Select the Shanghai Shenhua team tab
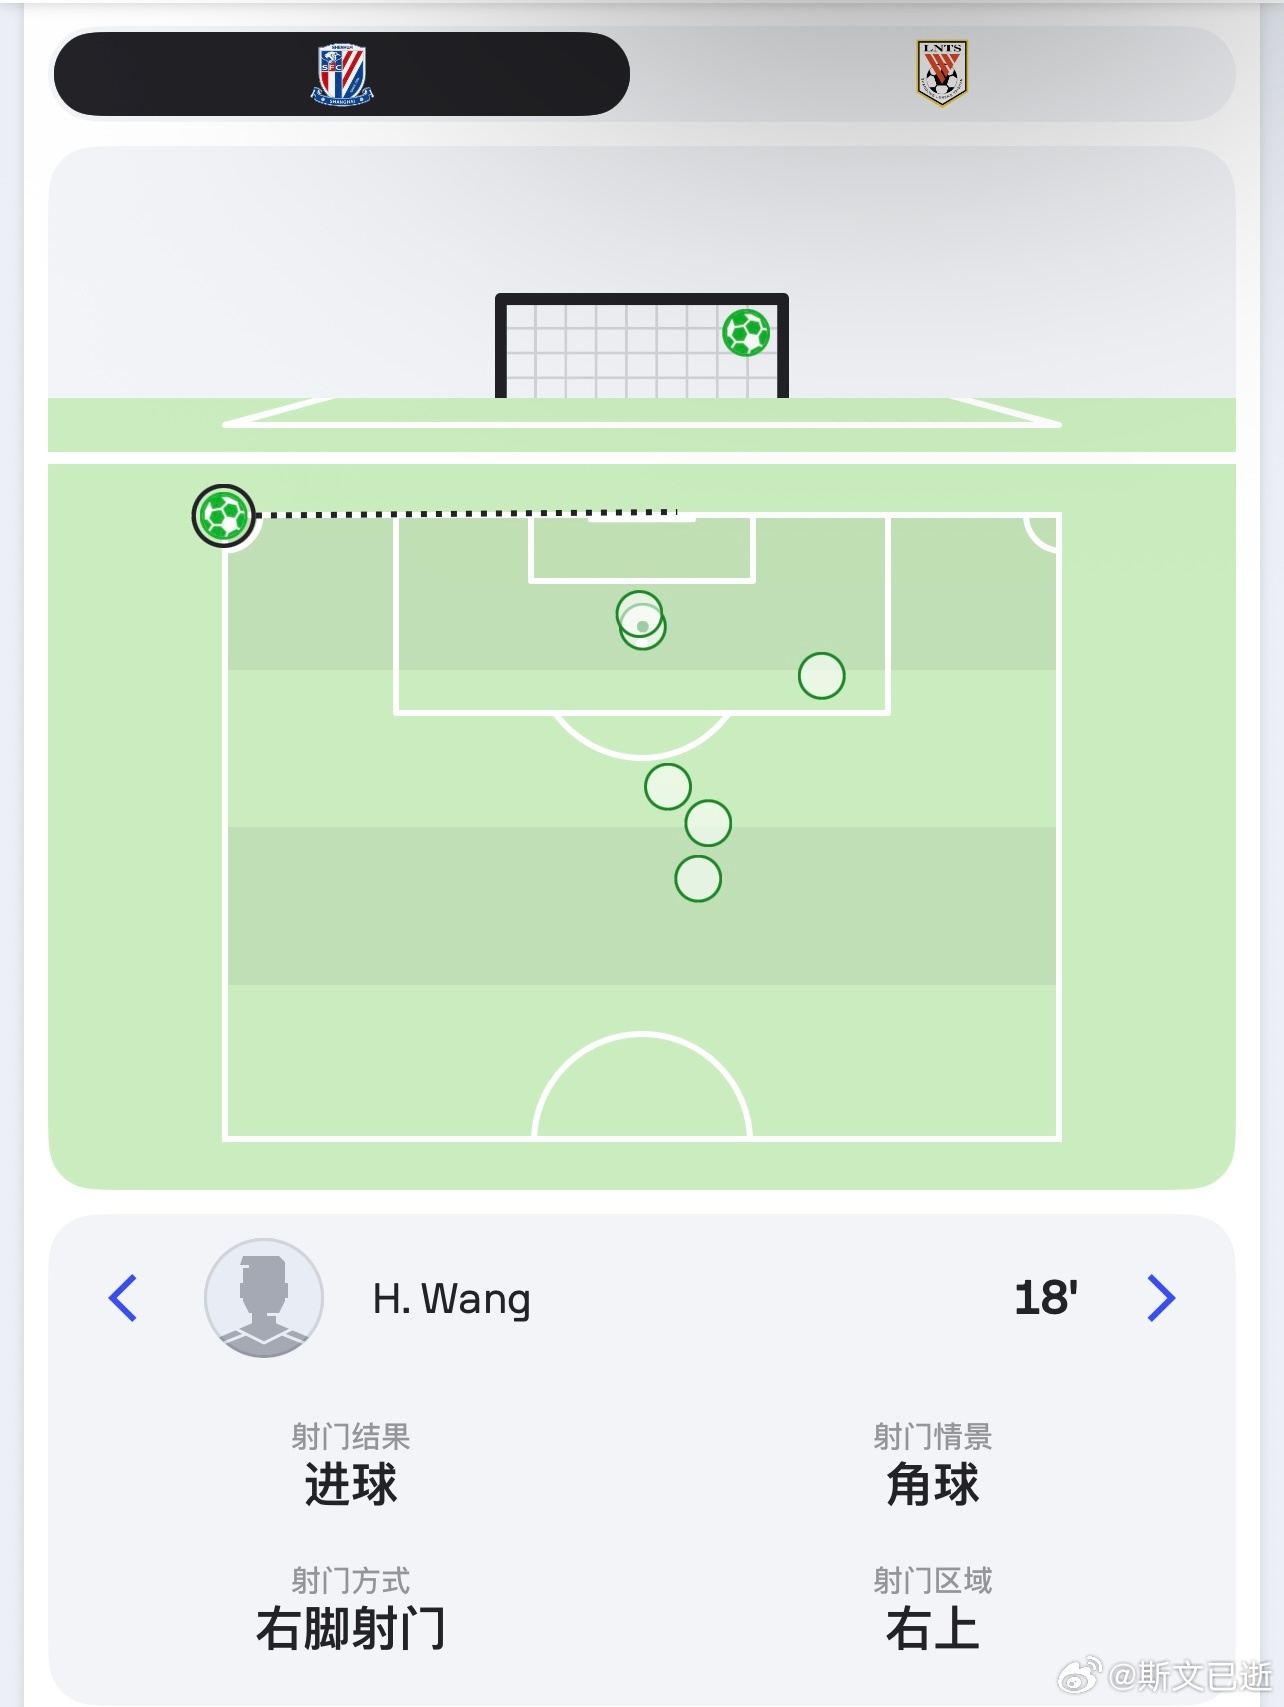 [x=341, y=74]
